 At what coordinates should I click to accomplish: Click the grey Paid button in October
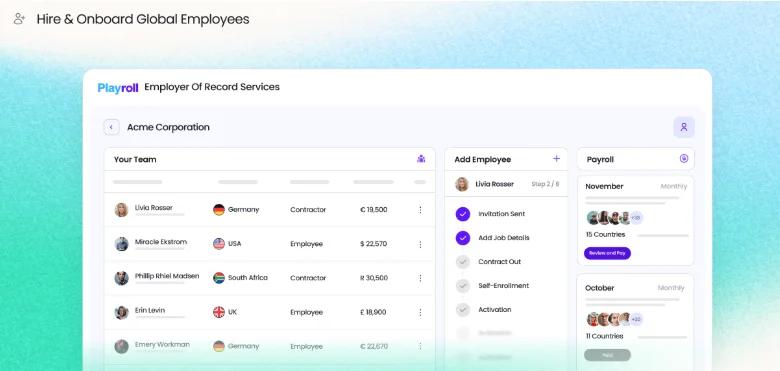point(607,355)
